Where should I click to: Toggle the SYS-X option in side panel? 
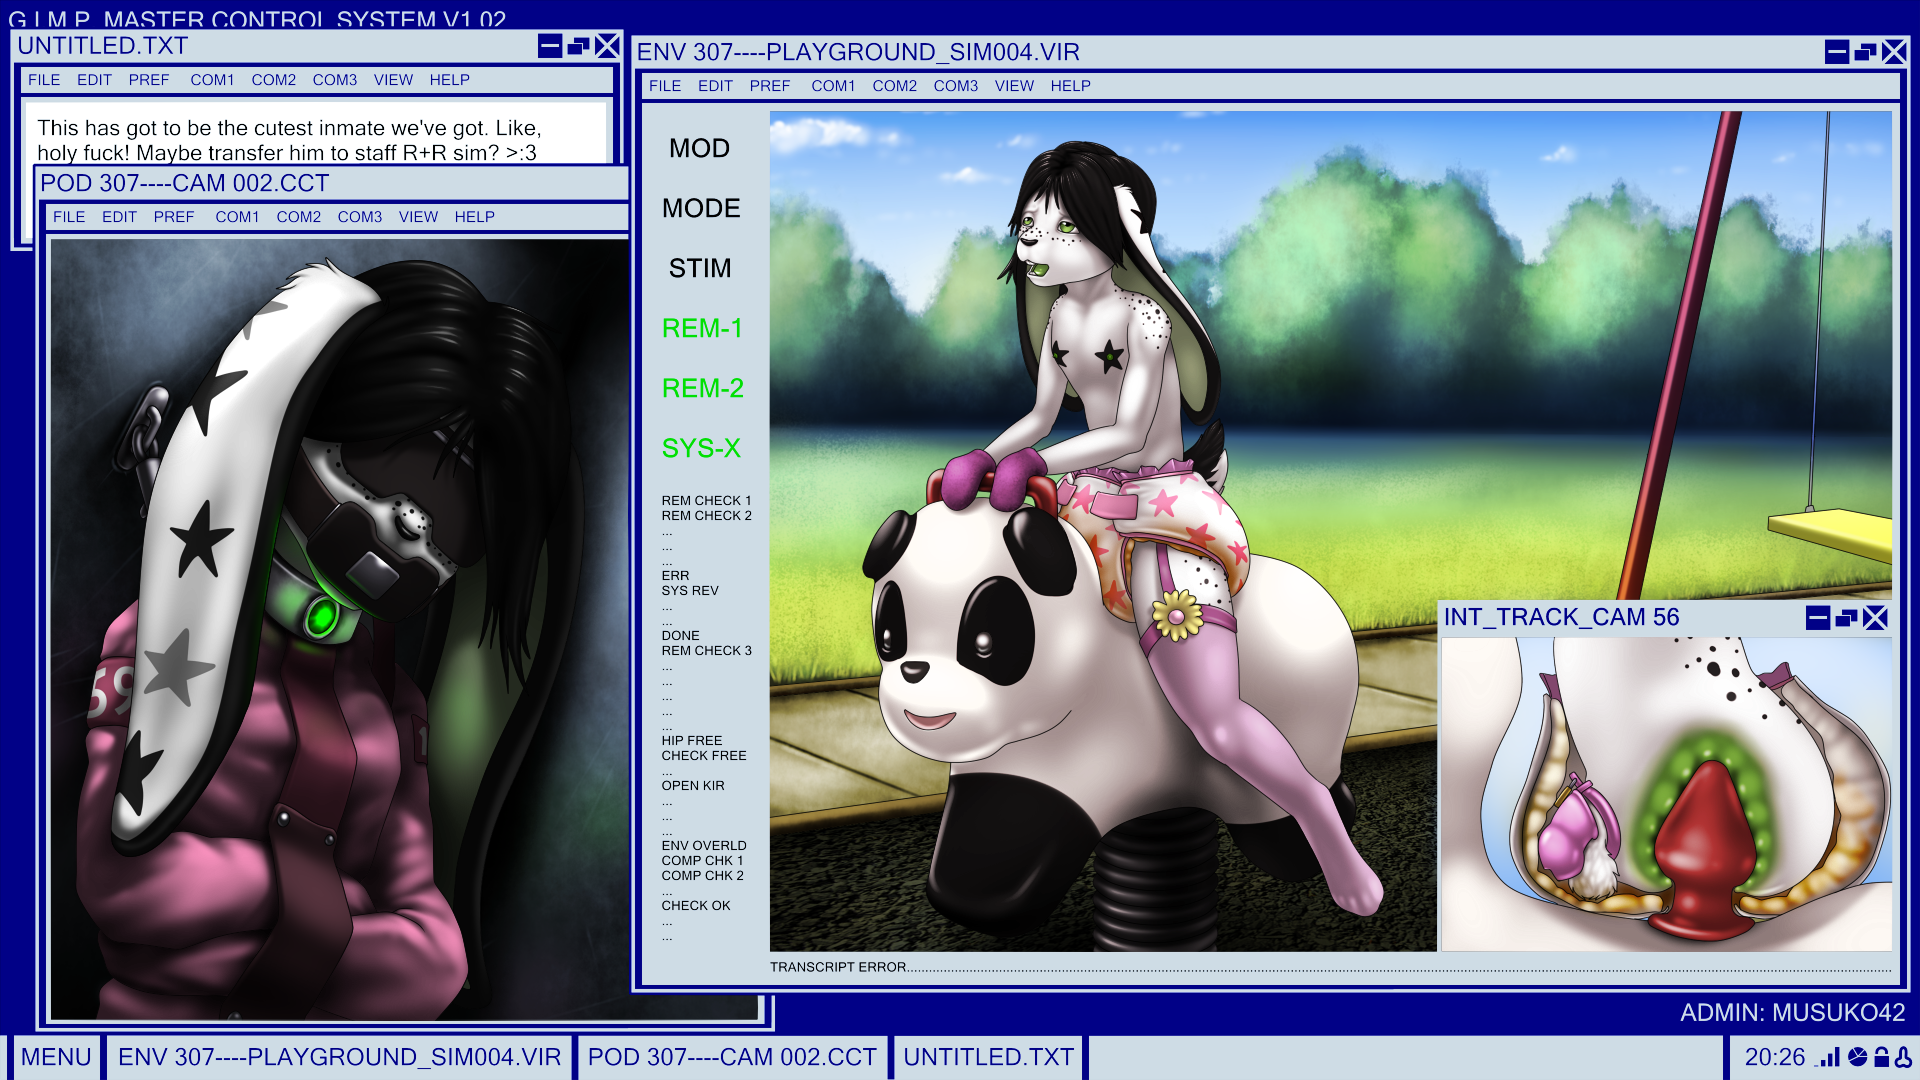(x=701, y=448)
